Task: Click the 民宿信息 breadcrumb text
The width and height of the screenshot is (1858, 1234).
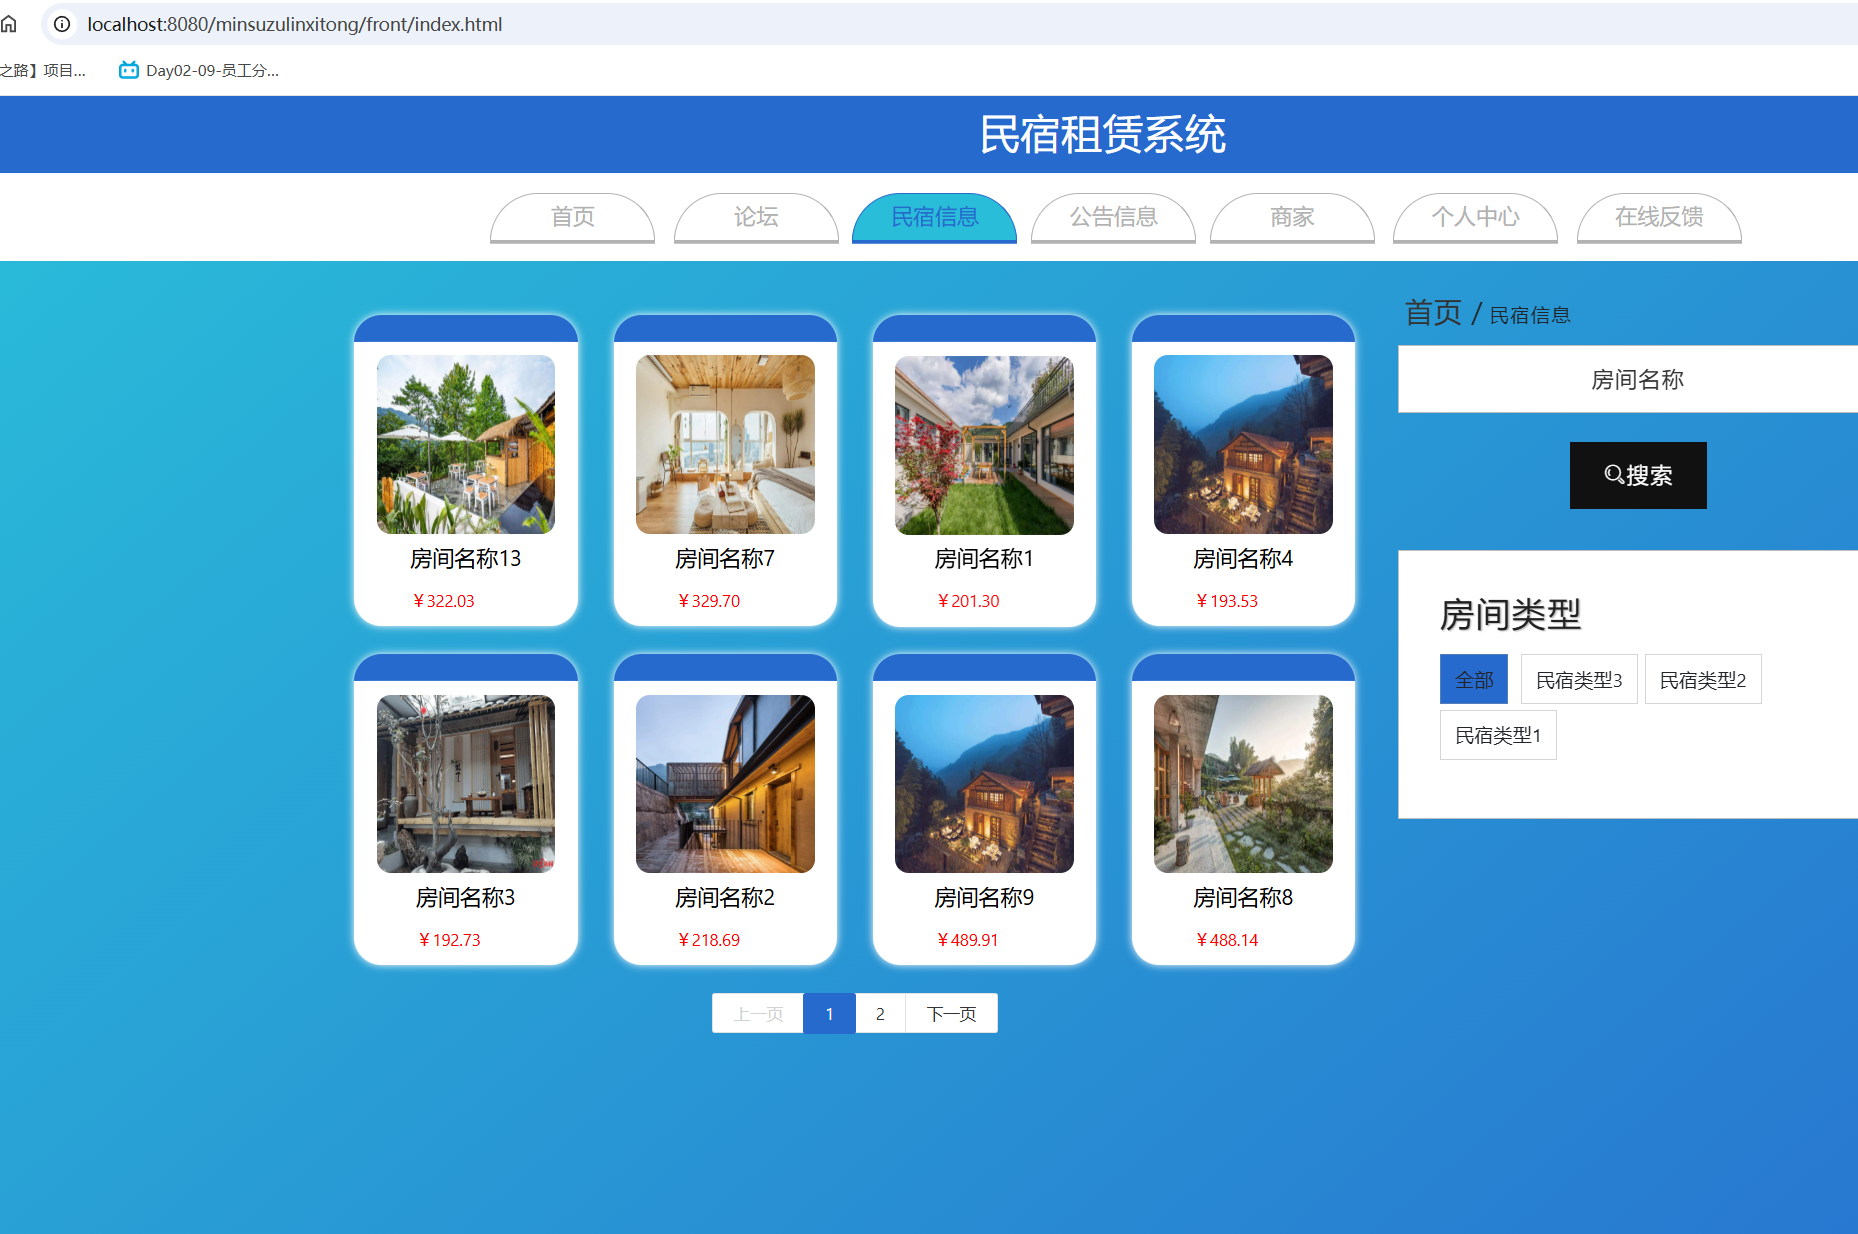Action: (x=1530, y=316)
